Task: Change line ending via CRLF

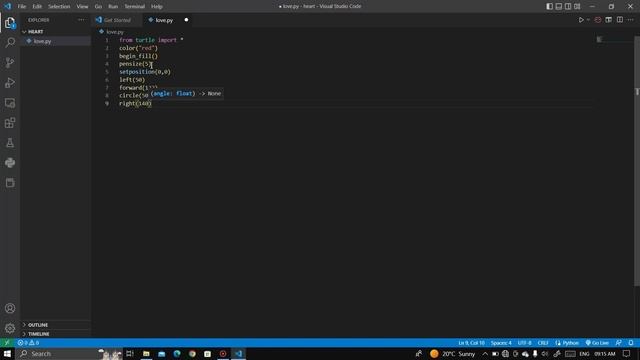Action: tap(543, 343)
